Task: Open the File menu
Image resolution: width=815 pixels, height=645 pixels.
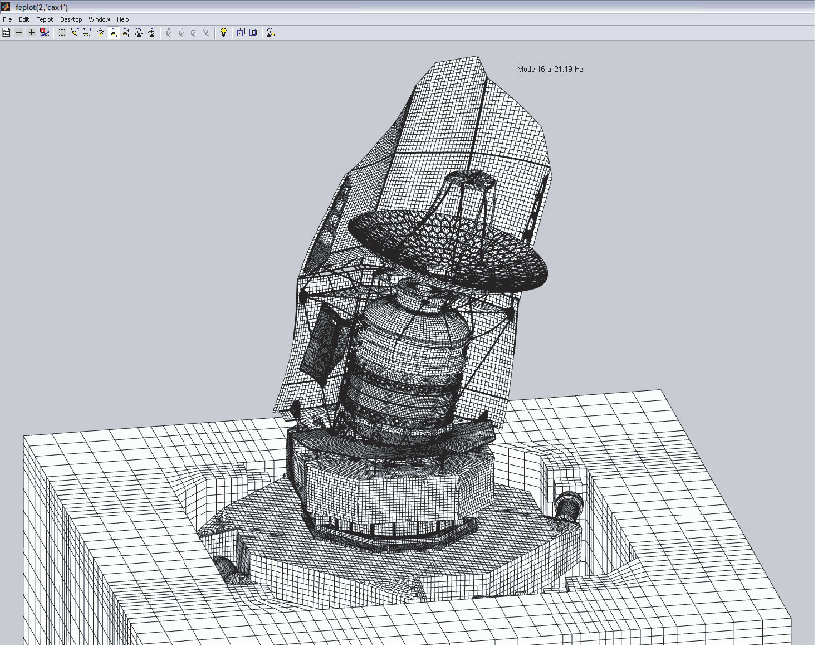Action: point(8,19)
